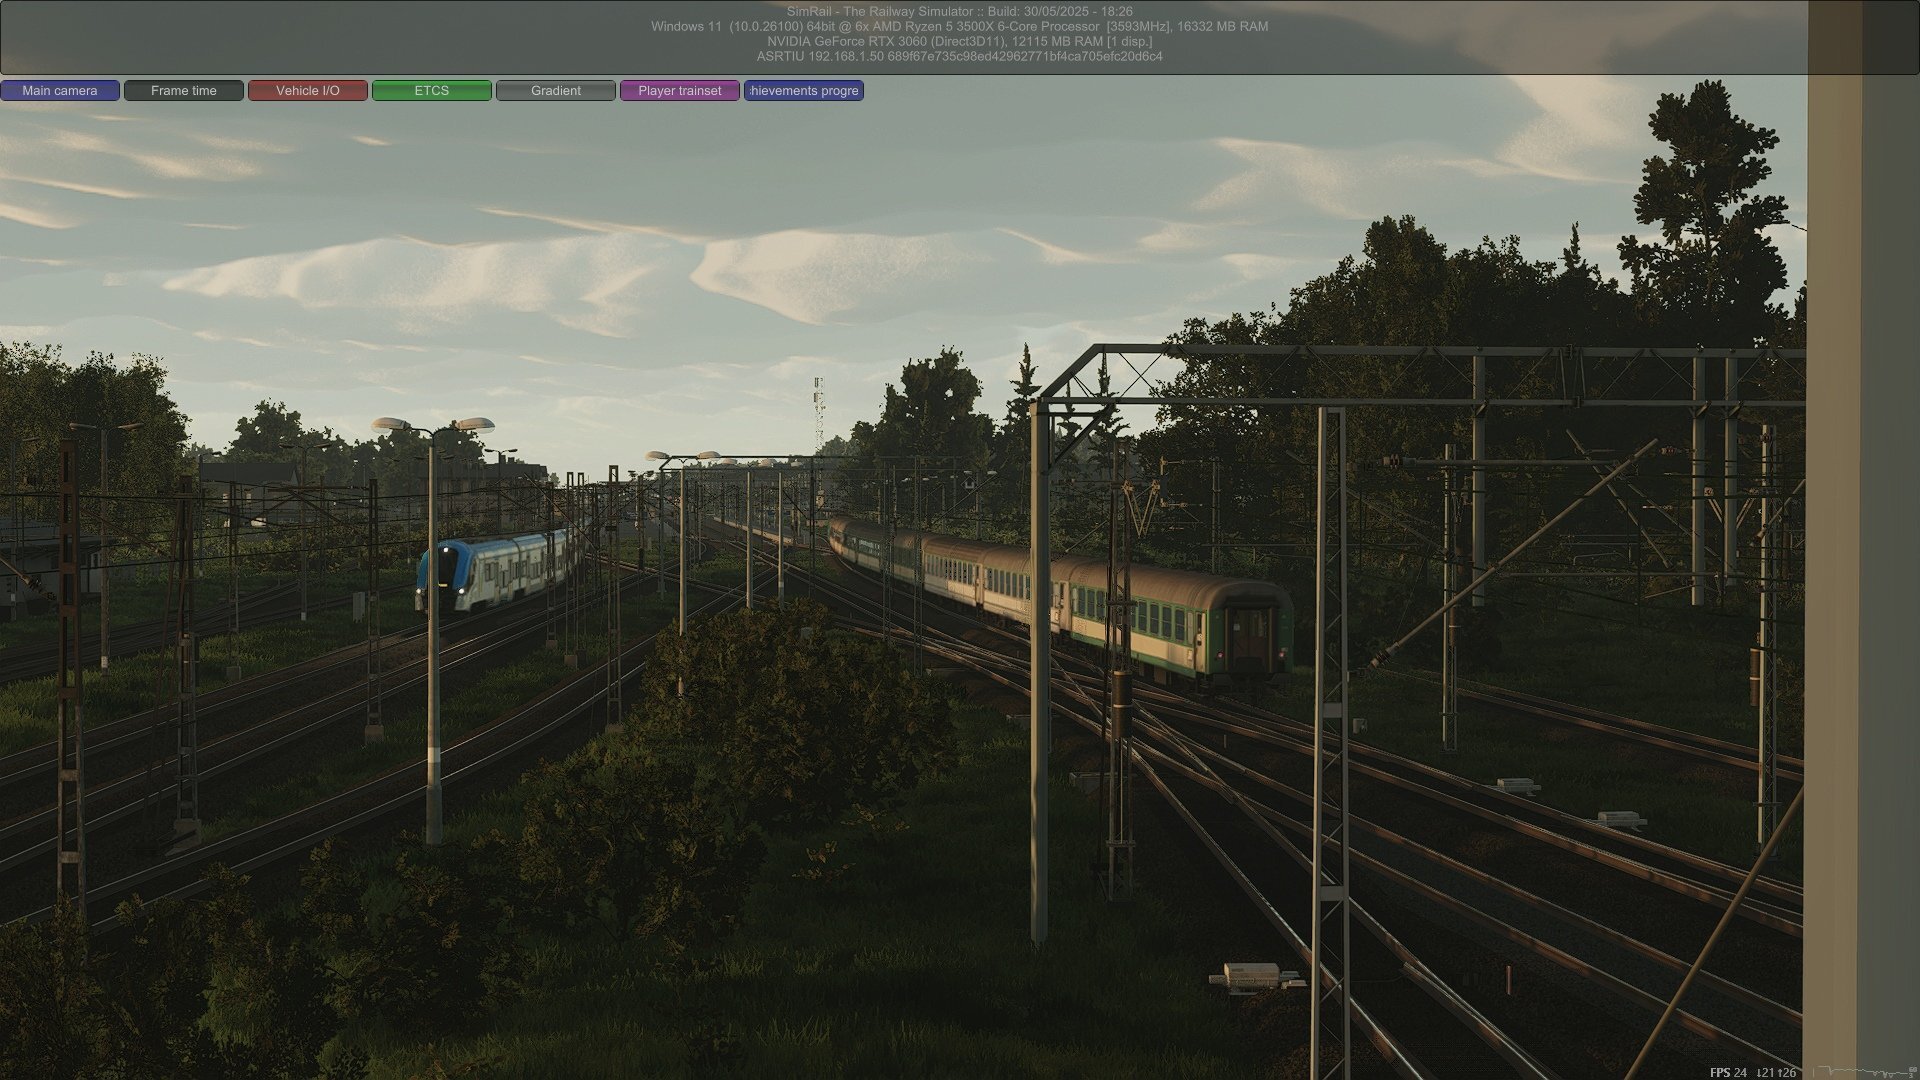Click the minimum FPS down-arrow value
Image resolution: width=1920 pixels, height=1080 pixels.
tap(1765, 1072)
